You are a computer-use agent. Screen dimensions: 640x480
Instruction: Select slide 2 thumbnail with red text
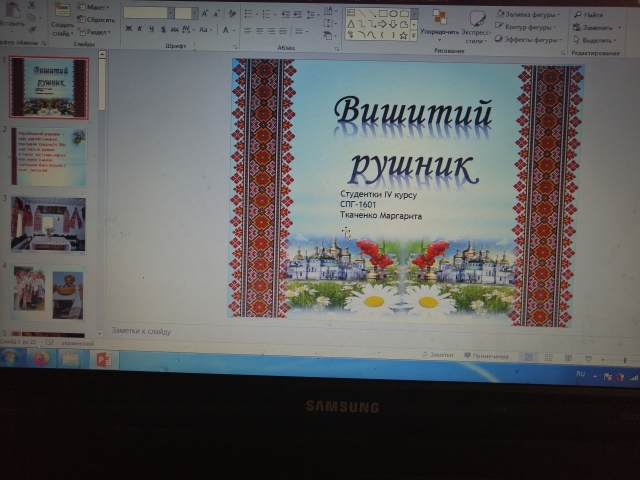tap(49, 156)
